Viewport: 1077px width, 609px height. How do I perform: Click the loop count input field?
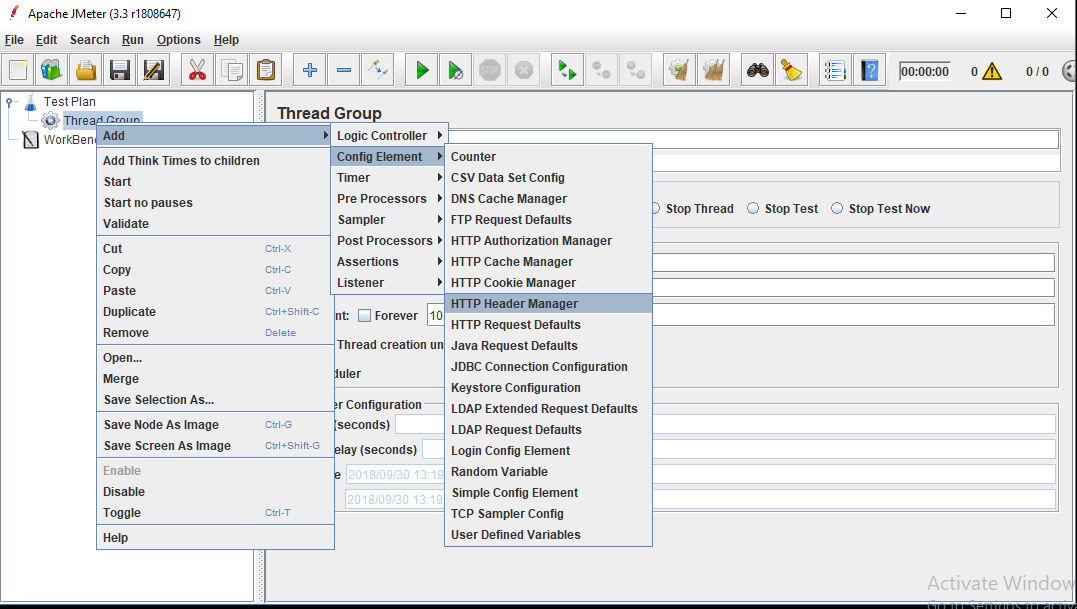pos(438,315)
